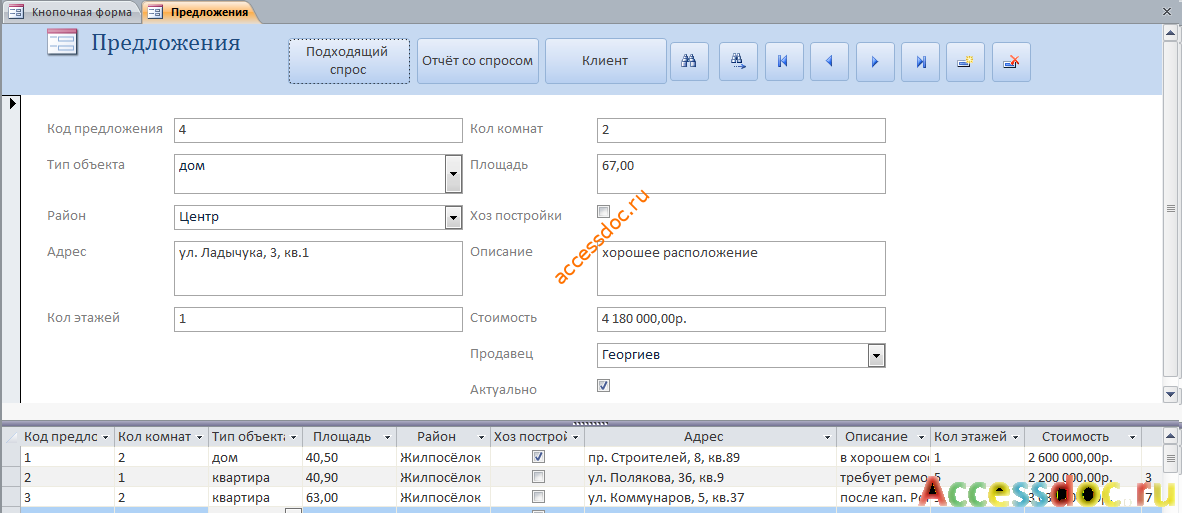1182x513 pixels.
Task: Click квартира cell in row 2
Action: pos(256,477)
